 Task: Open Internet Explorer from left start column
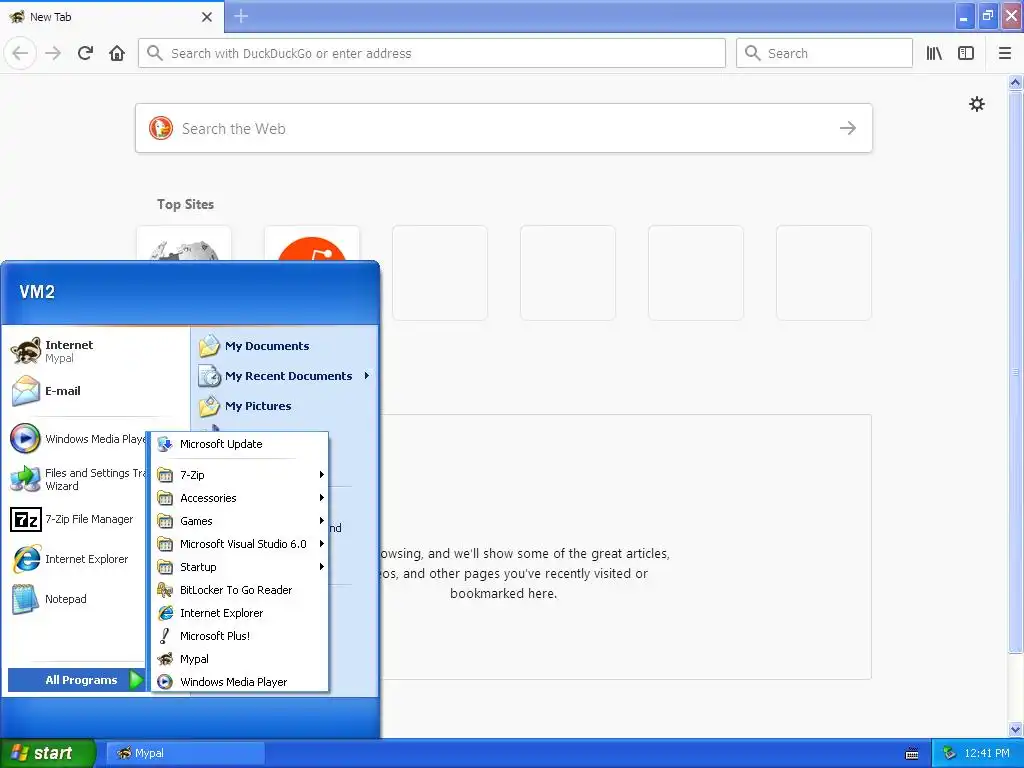click(77, 559)
